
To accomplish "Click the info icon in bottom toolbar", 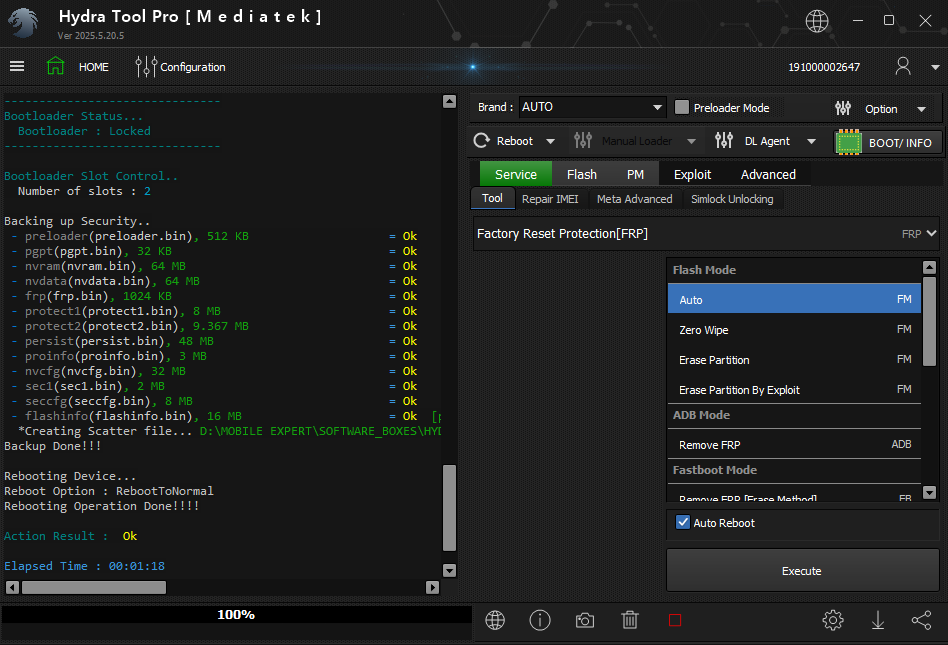I will pos(540,620).
